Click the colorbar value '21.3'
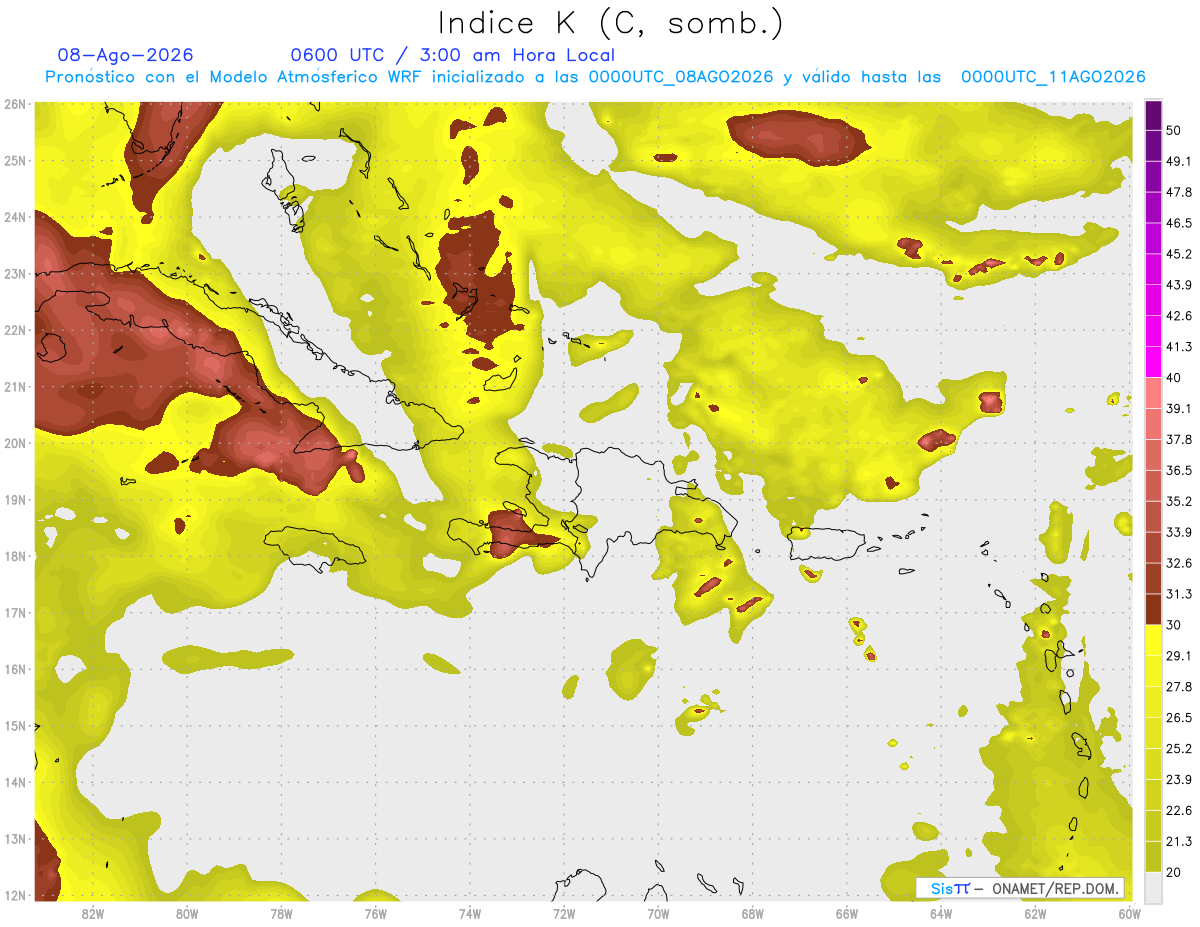Image resolution: width=1200 pixels, height=927 pixels. pyautogui.click(x=1179, y=842)
